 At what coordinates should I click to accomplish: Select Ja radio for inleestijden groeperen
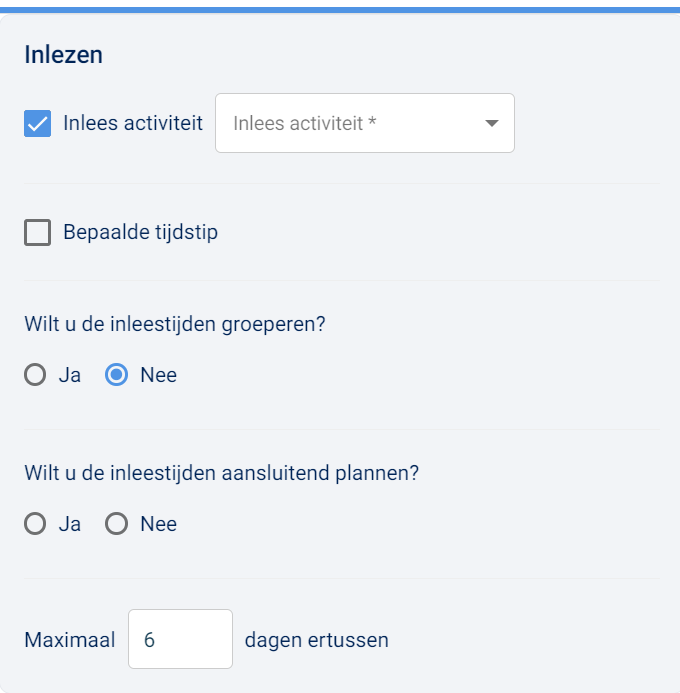pos(35,375)
